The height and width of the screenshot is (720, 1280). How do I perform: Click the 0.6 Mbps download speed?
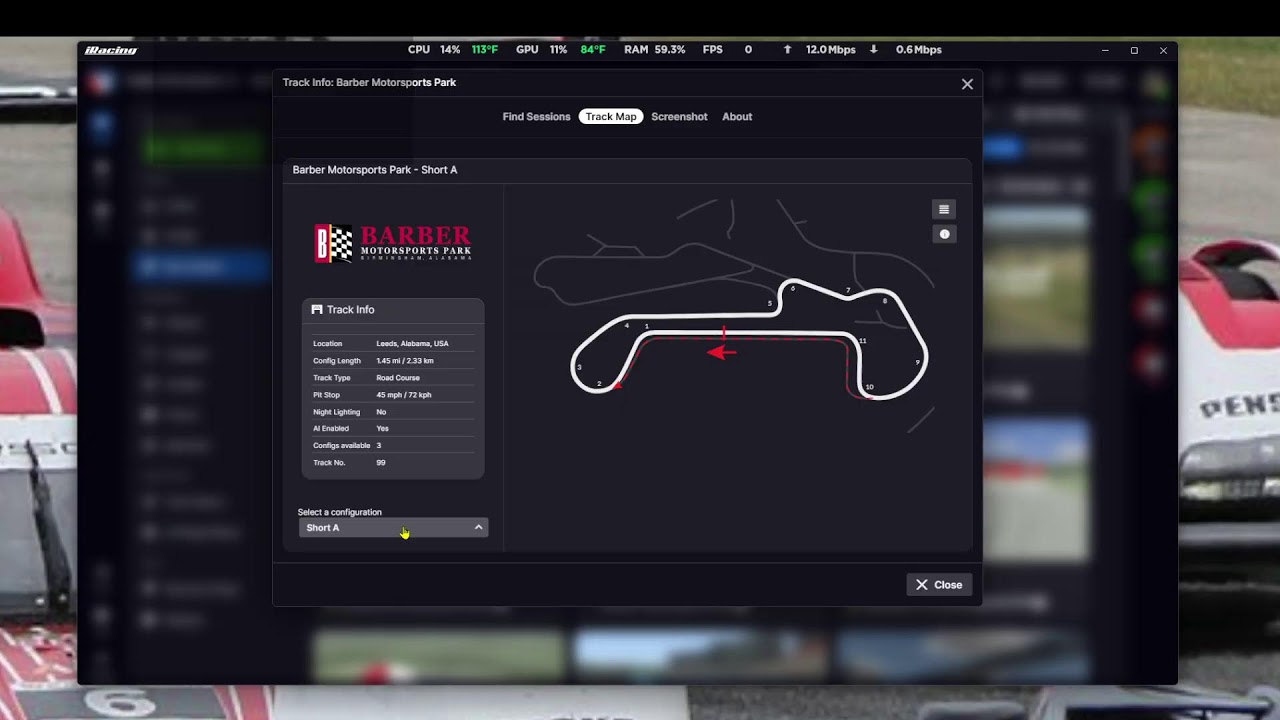pos(919,50)
